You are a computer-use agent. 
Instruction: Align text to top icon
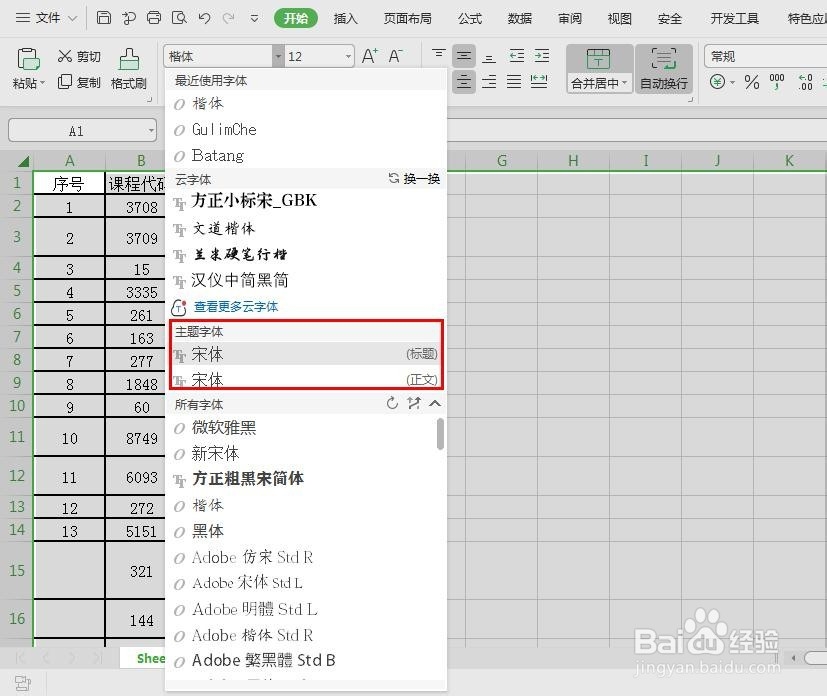click(438, 56)
